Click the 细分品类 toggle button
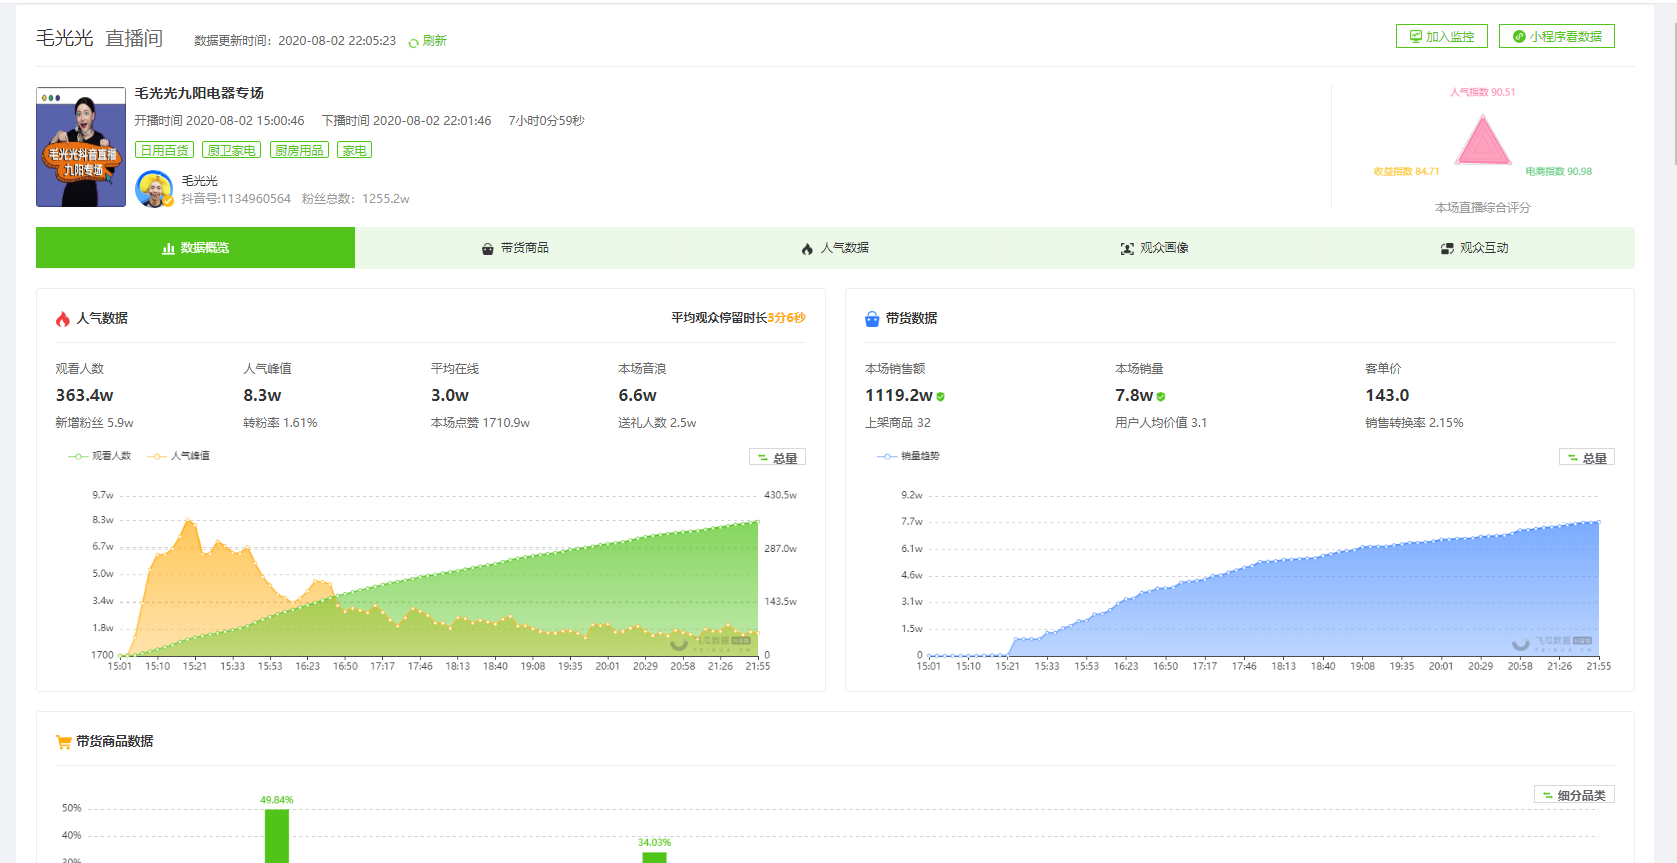This screenshot has height=863, width=1677. click(x=1574, y=795)
